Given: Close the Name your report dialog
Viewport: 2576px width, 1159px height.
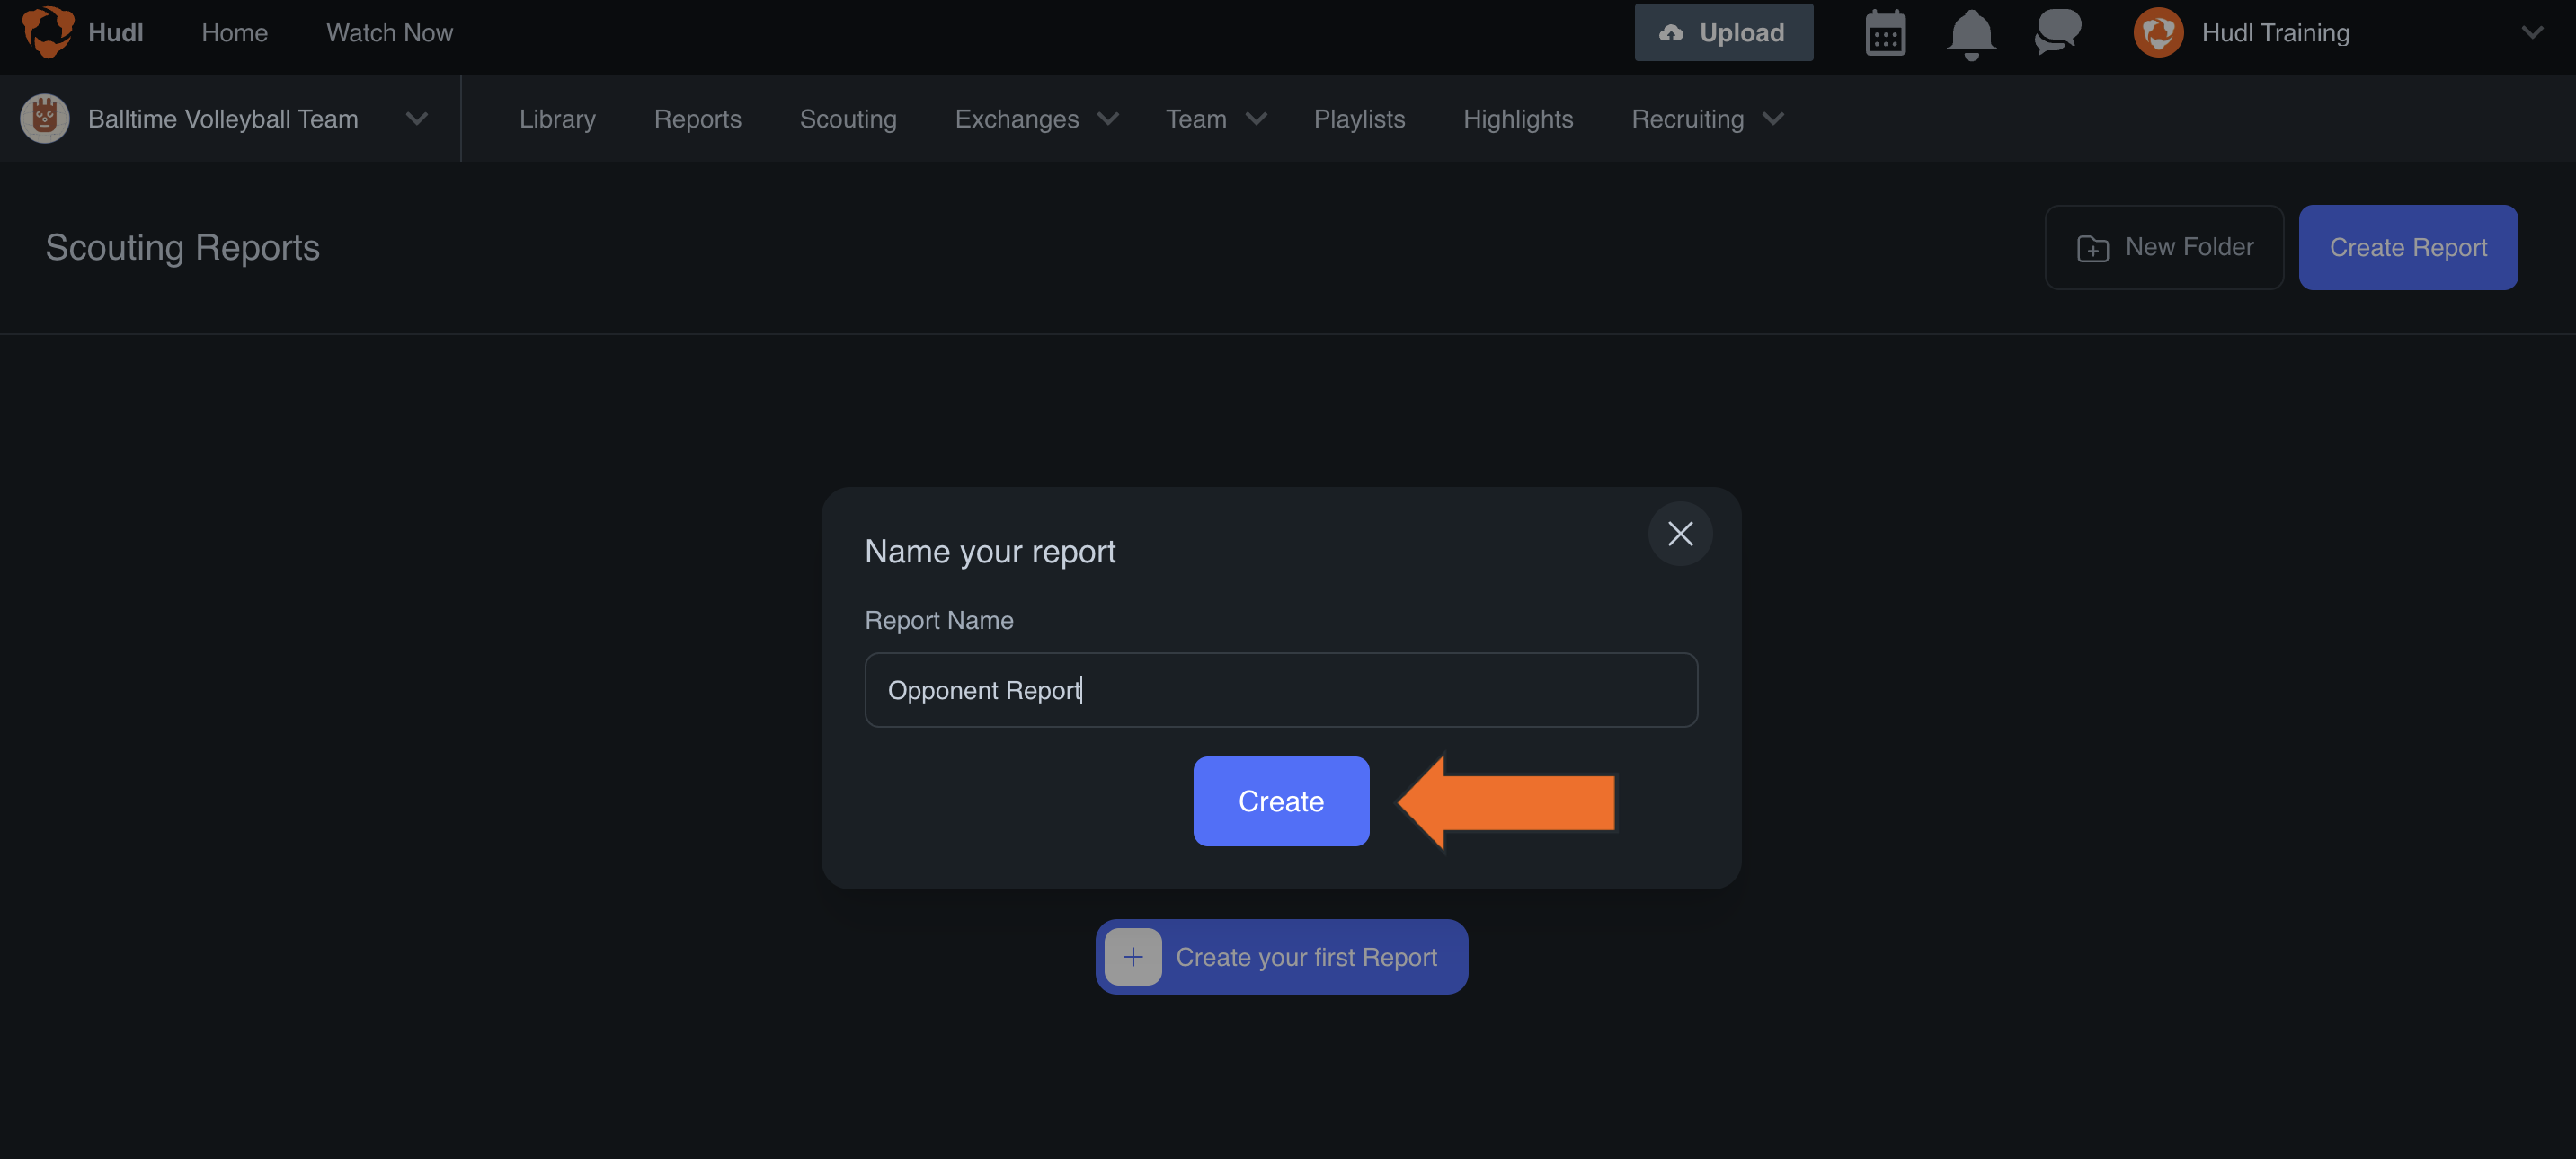Looking at the screenshot, I should pos(1680,533).
